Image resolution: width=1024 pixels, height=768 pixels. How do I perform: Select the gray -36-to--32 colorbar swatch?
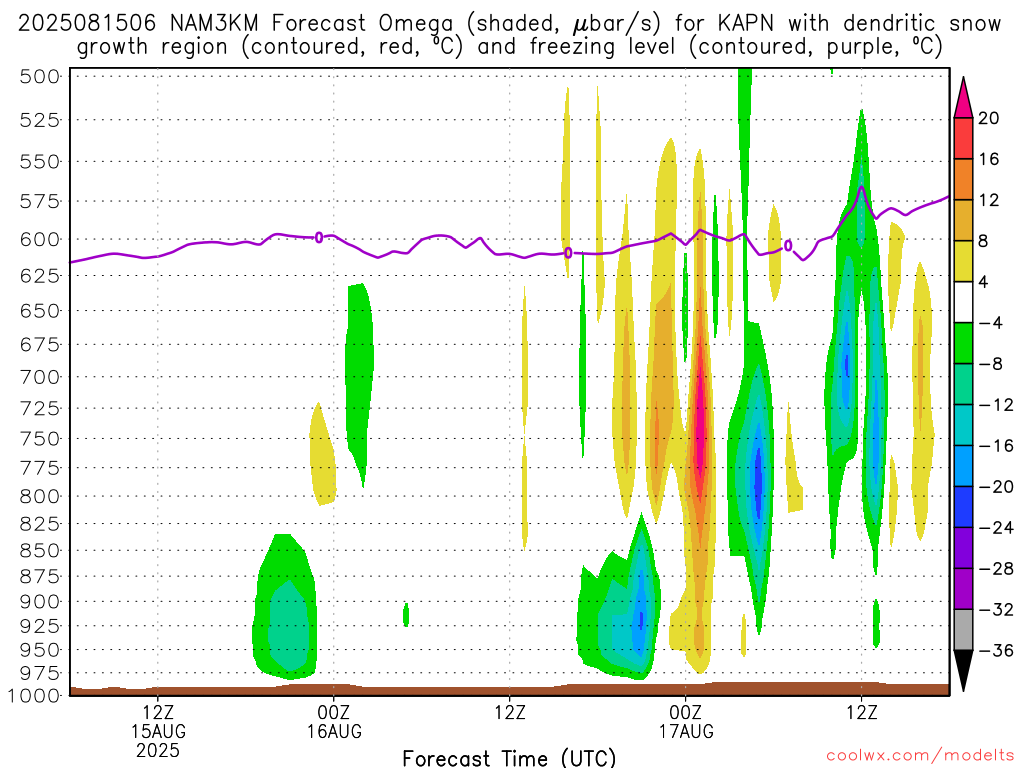963,630
